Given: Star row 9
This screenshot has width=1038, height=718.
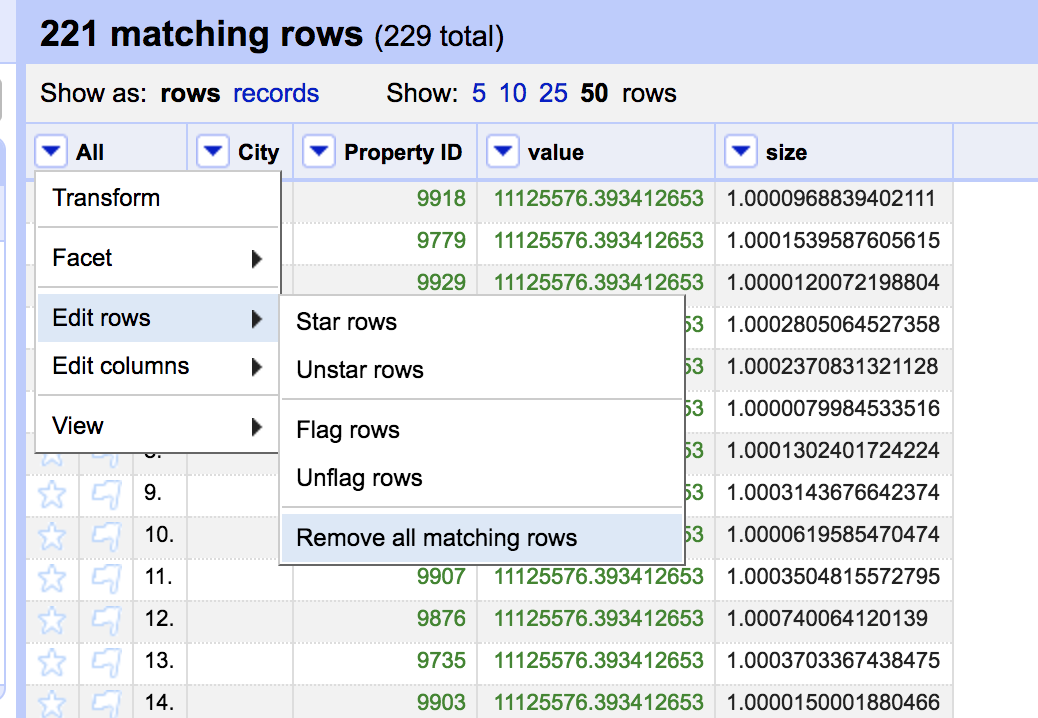Looking at the screenshot, I should click(52, 494).
